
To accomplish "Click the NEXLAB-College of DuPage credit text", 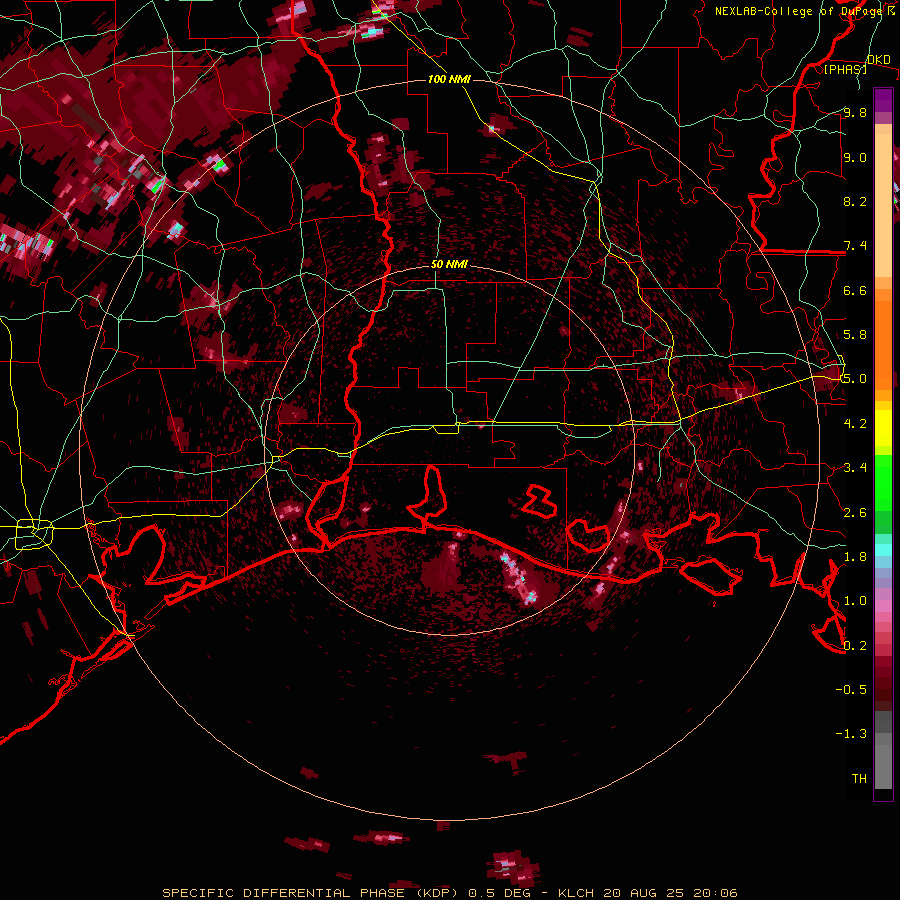I will (800, 11).
